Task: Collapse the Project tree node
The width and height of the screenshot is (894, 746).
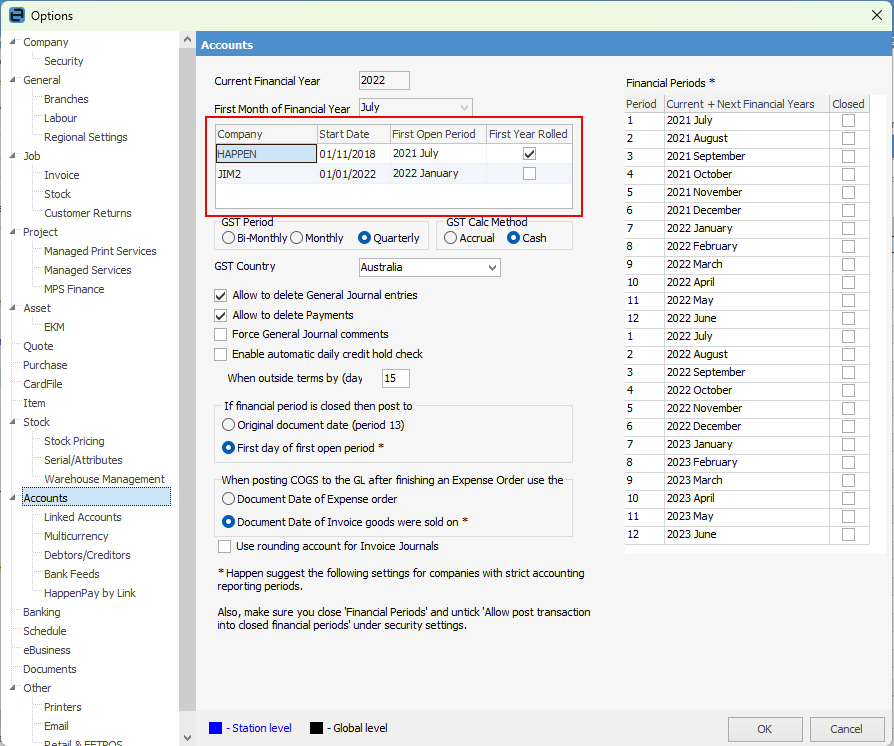Action: point(12,232)
